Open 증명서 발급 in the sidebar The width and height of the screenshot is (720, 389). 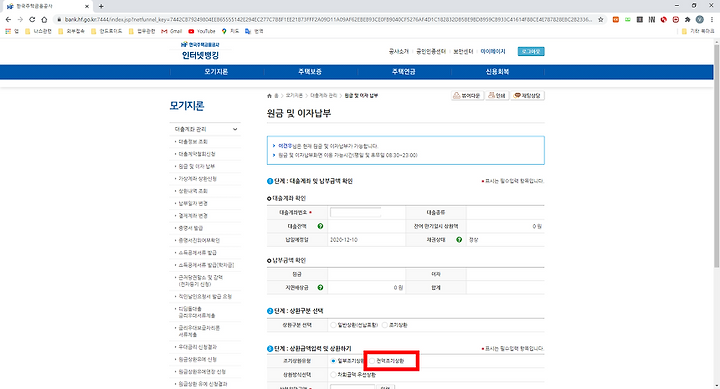click(x=191, y=228)
